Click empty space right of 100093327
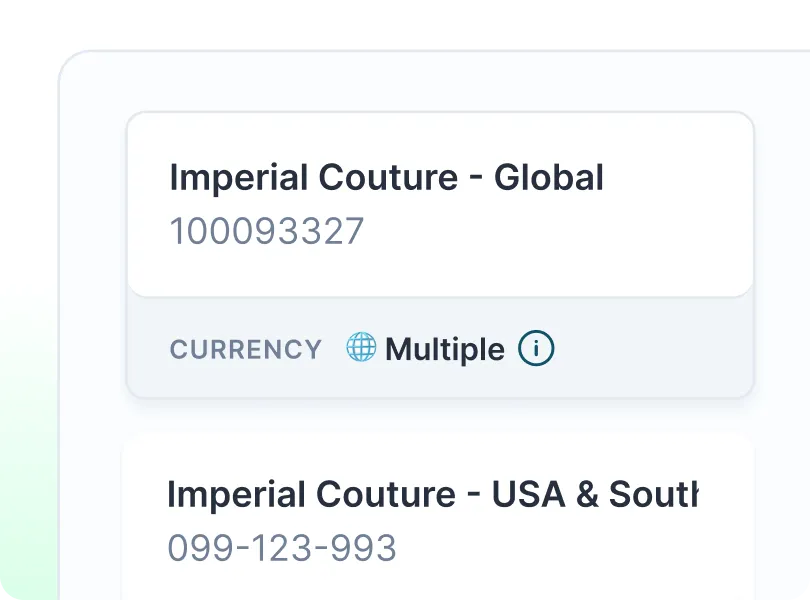 pos(560,232)
